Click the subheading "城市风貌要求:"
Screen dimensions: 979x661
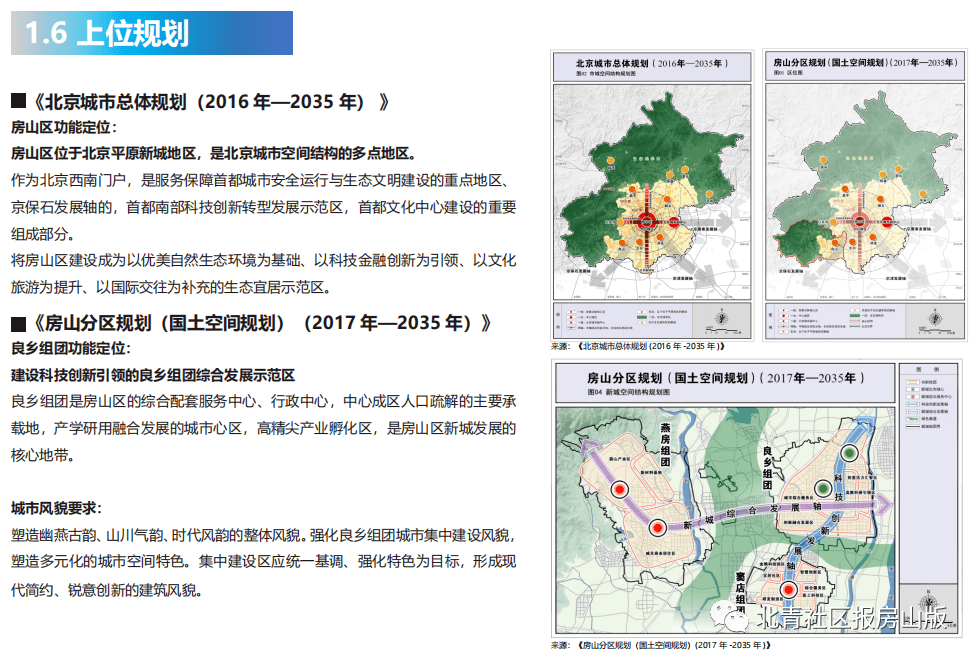click(56, 508)
